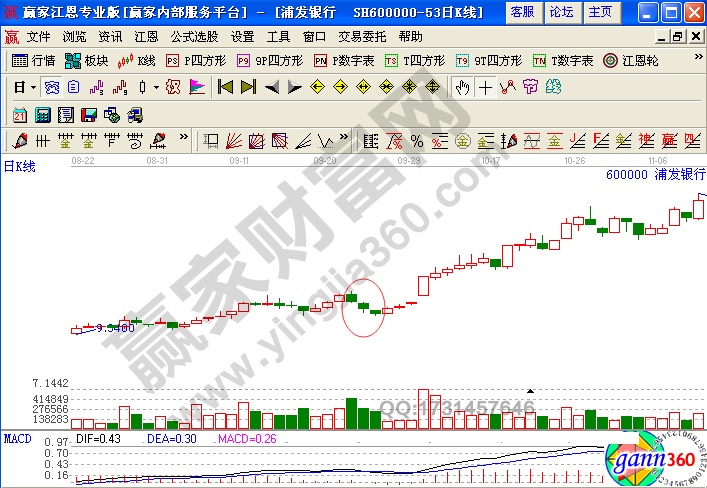
Task: Toggle the crosshair cursor tool
Action: click(485, 87)
